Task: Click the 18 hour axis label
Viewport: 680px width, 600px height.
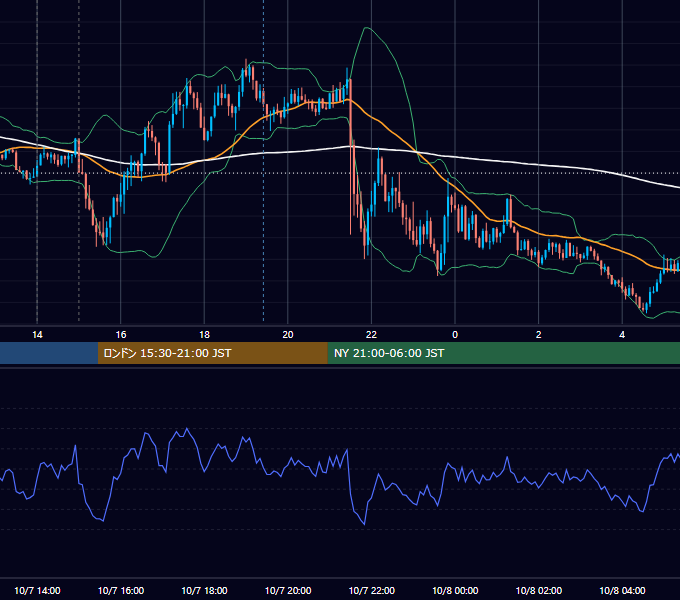Action: coord(204,335)
